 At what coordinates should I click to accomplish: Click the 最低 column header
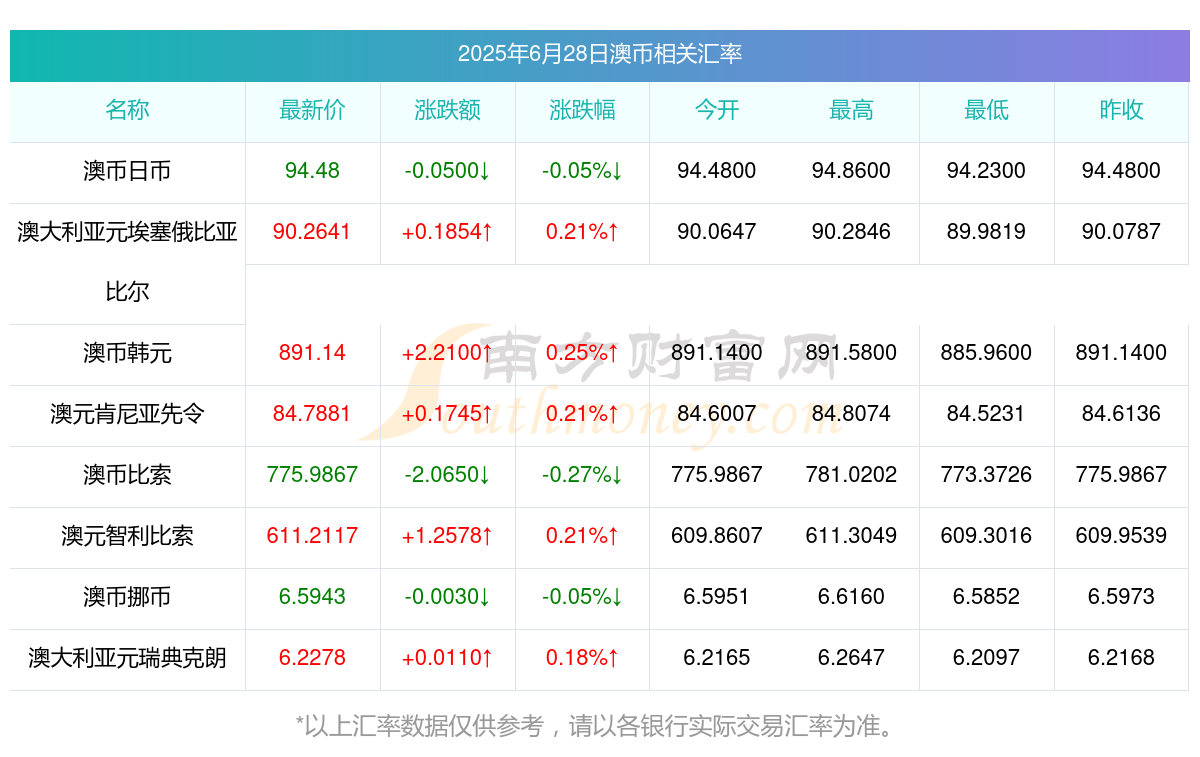click(986, 110)
